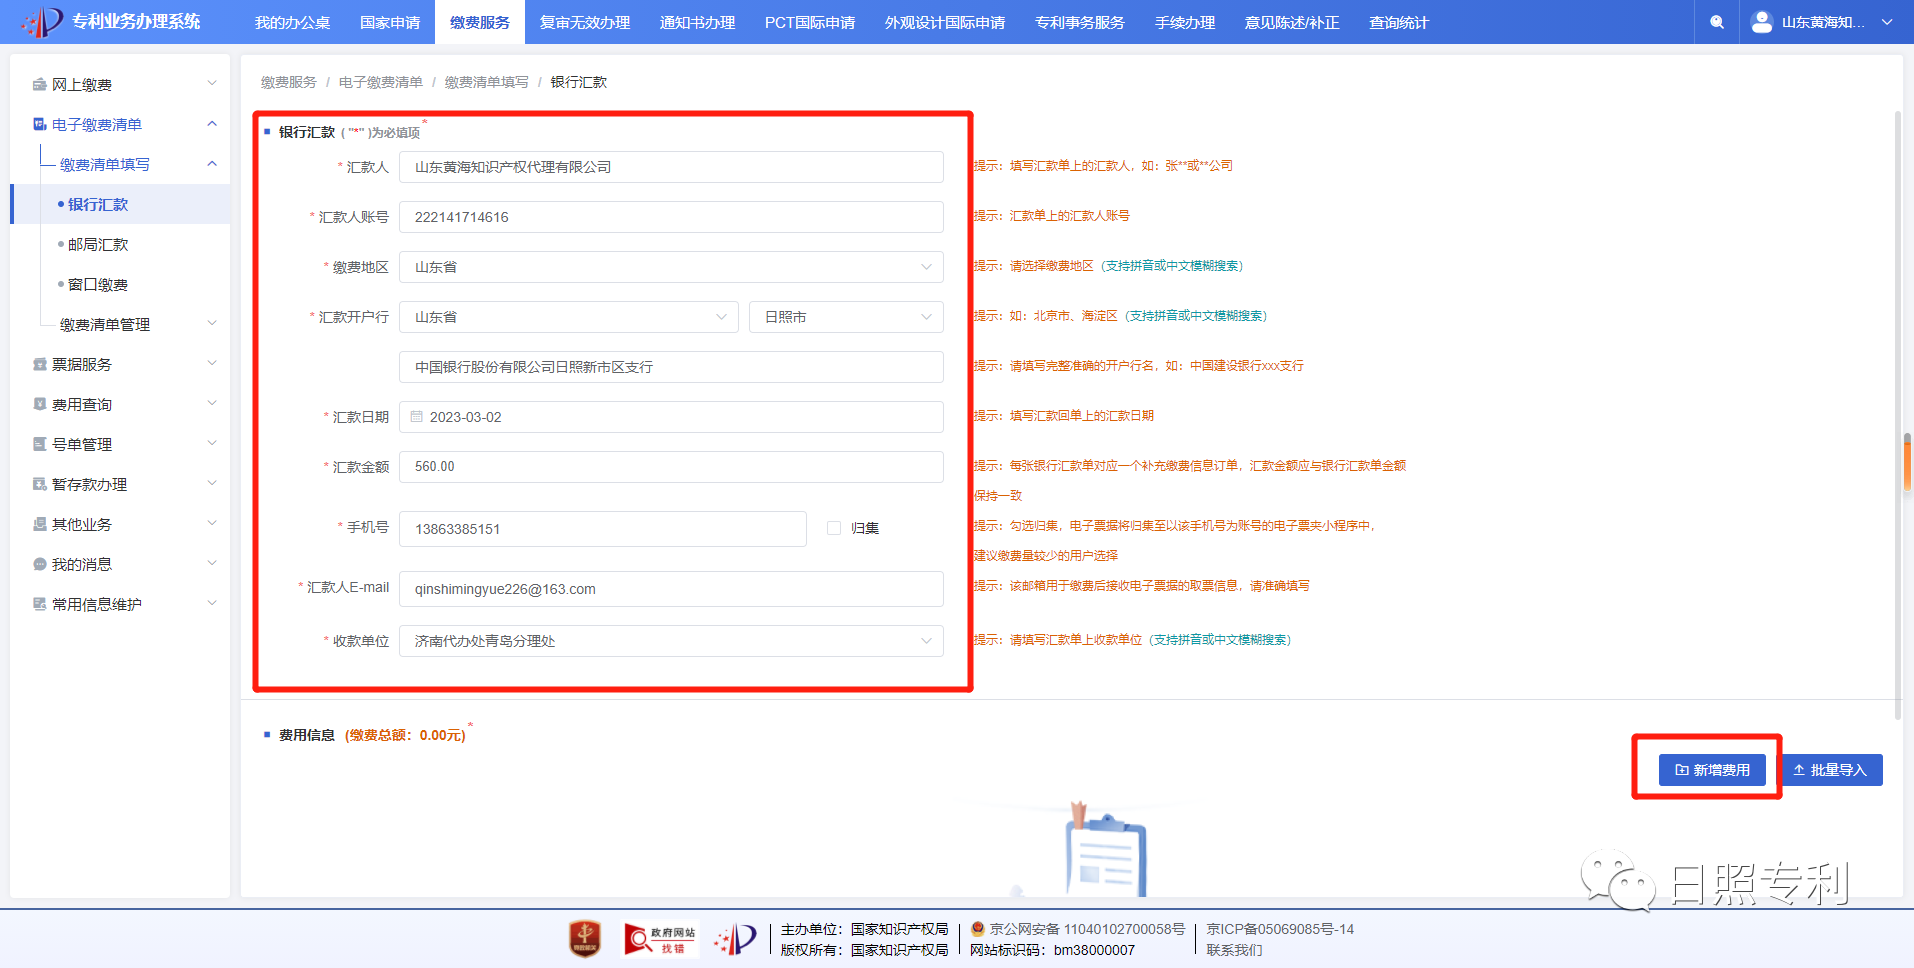
Task: Click the 批量导入 button
Action: pos(1830,770)
